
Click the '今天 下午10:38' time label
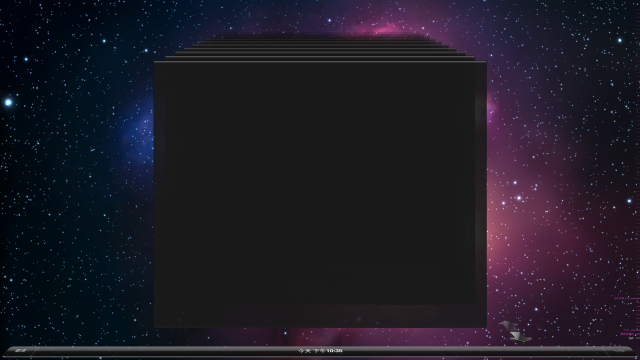(320, 351)
